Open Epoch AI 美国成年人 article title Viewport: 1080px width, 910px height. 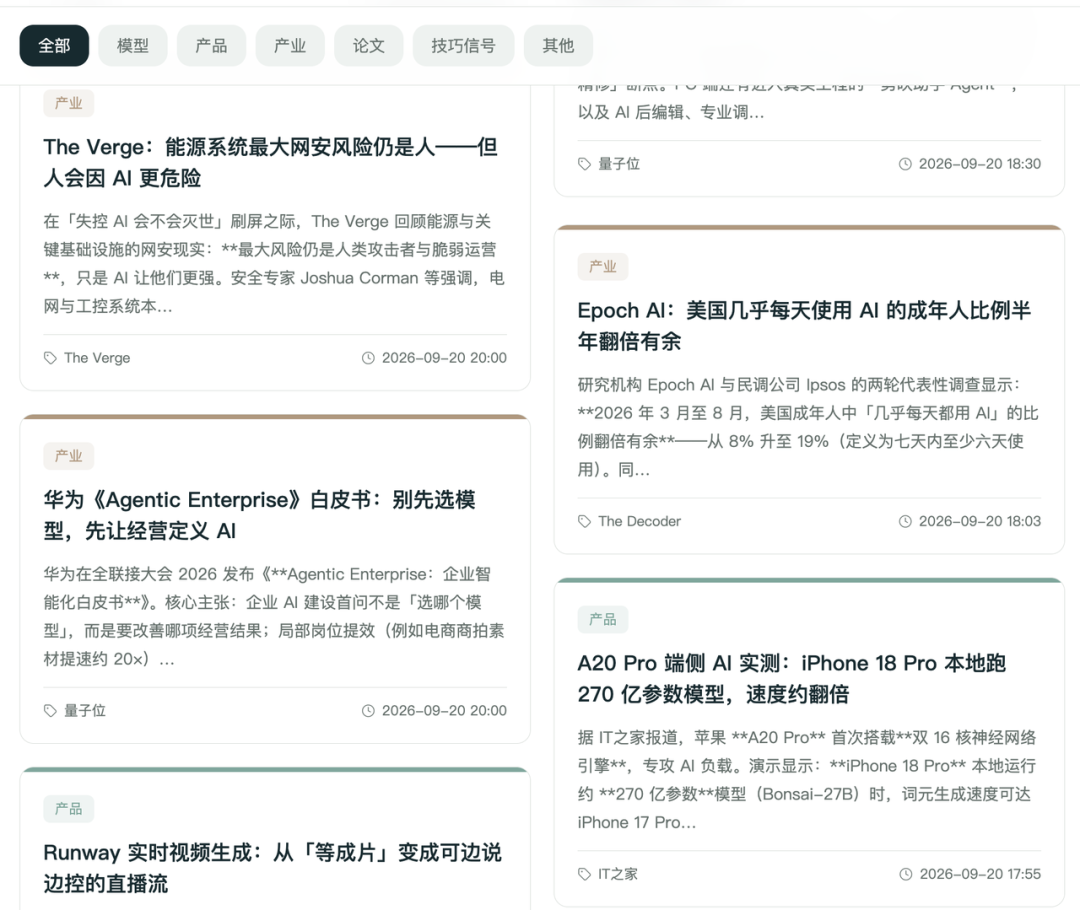[804, 325]
